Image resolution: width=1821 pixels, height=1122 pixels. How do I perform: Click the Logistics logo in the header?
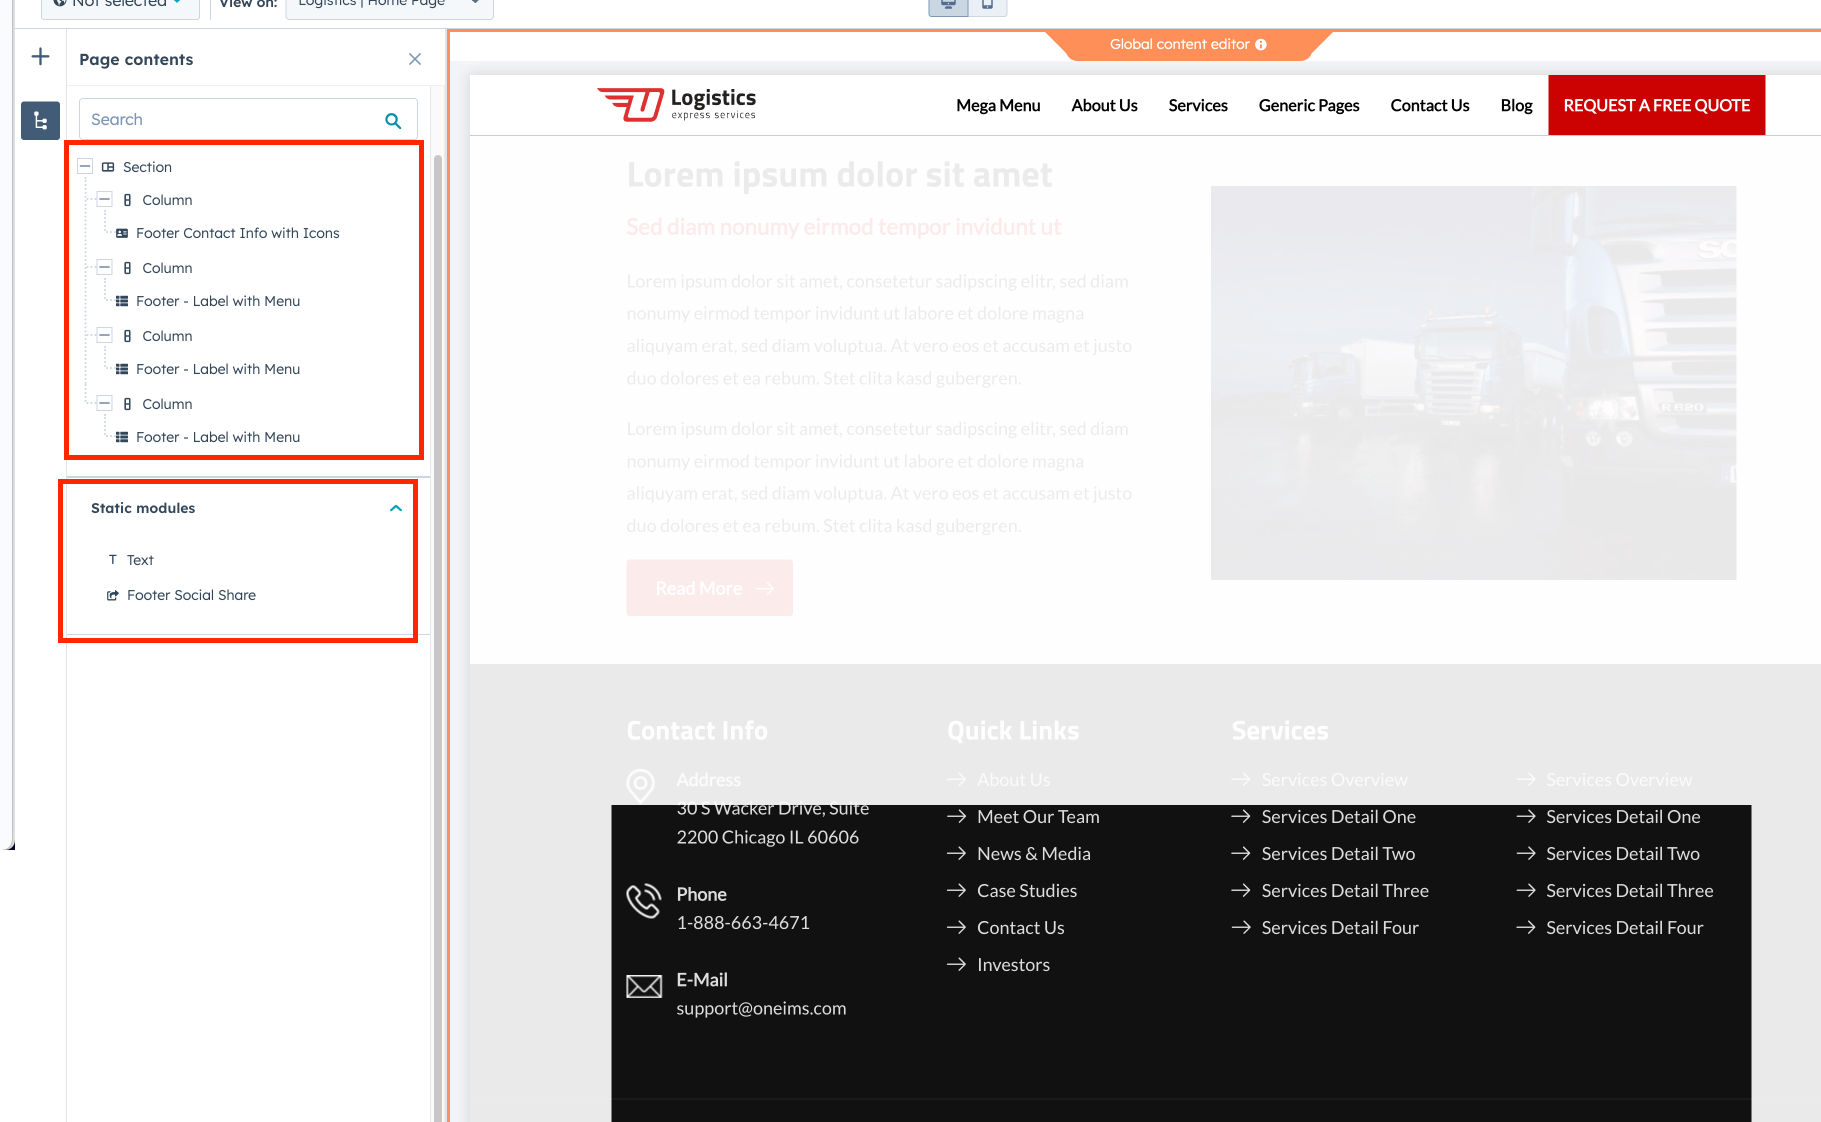click(x=677, y=104)
